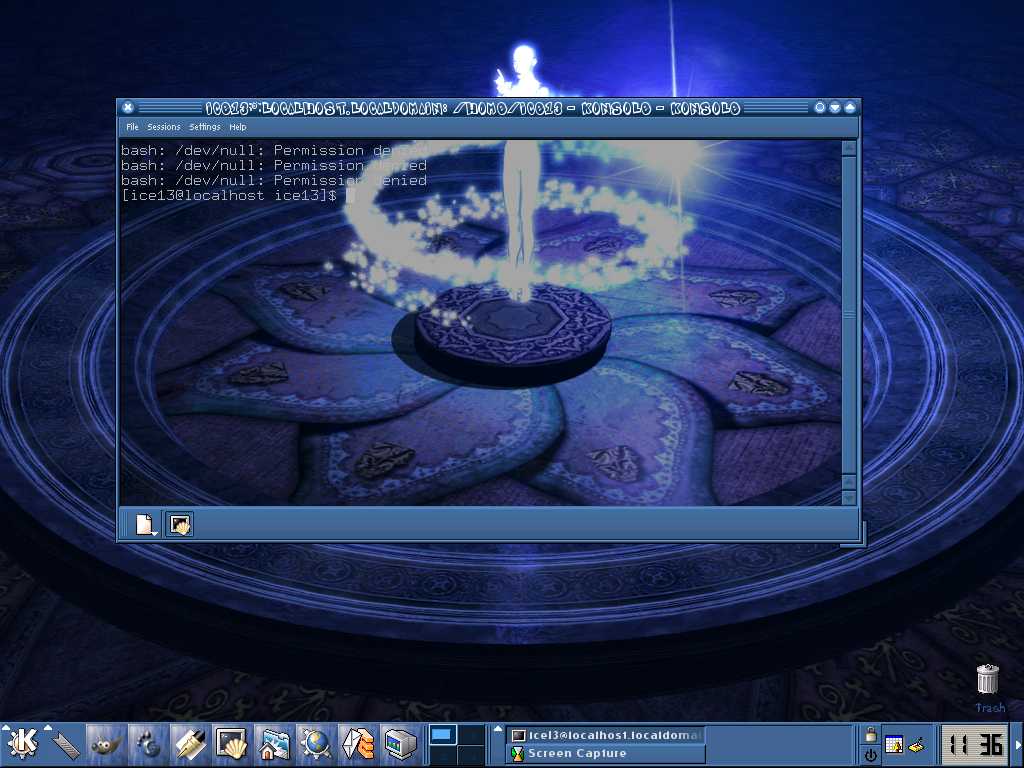Open the terminal shell launcher in the panel

(x=232, y=744)
